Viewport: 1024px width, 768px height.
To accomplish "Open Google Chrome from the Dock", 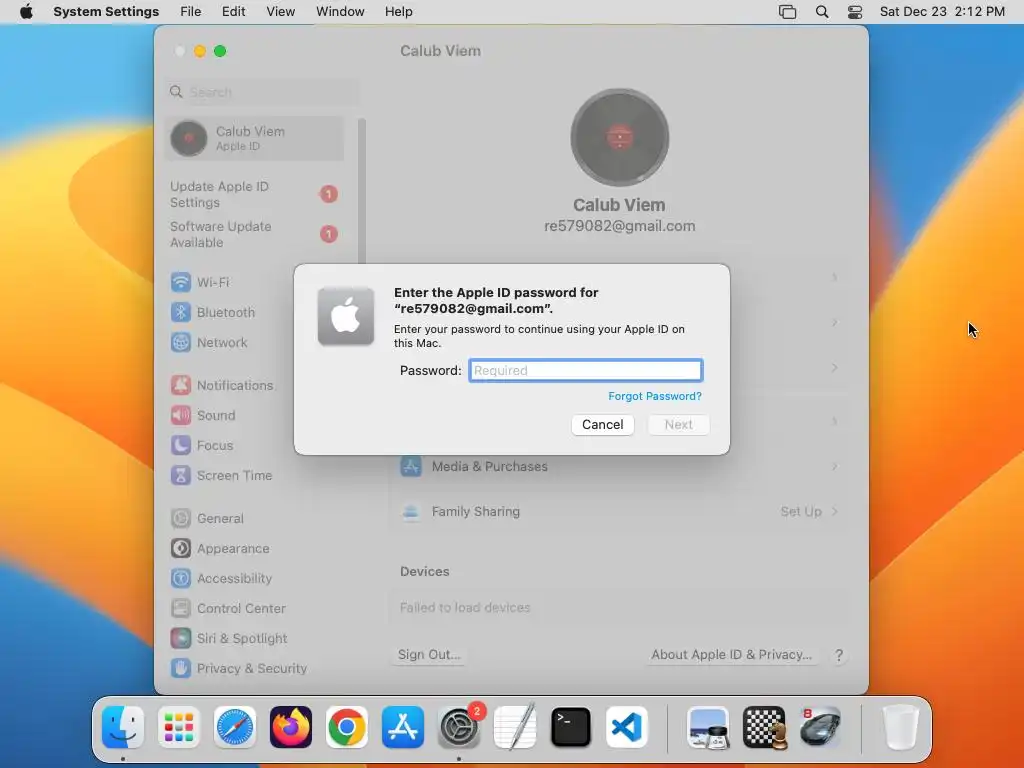I will click(x=347, y=727).
